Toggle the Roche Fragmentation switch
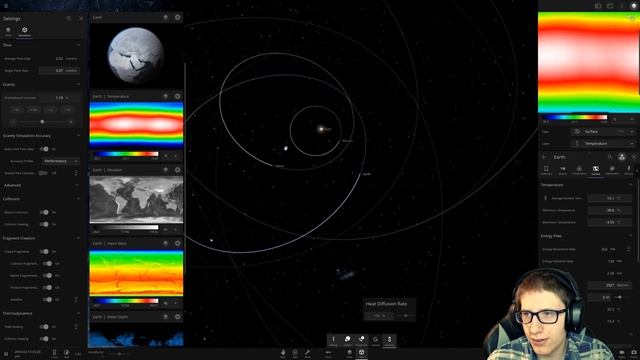The image size is (640, 360). (x=47, y=276)
